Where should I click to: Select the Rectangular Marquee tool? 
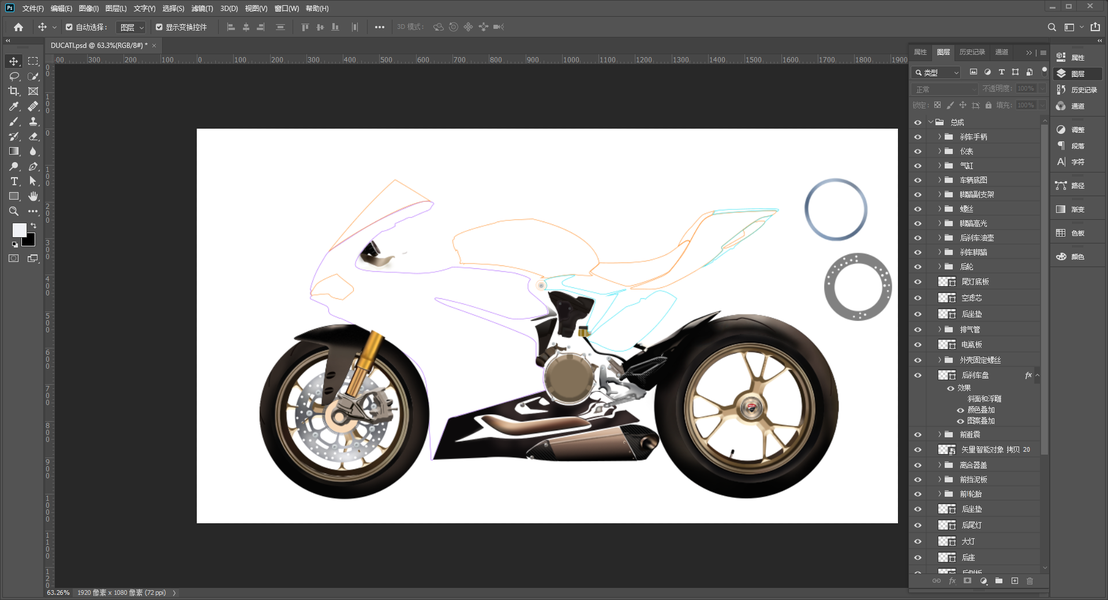point(33,61)
